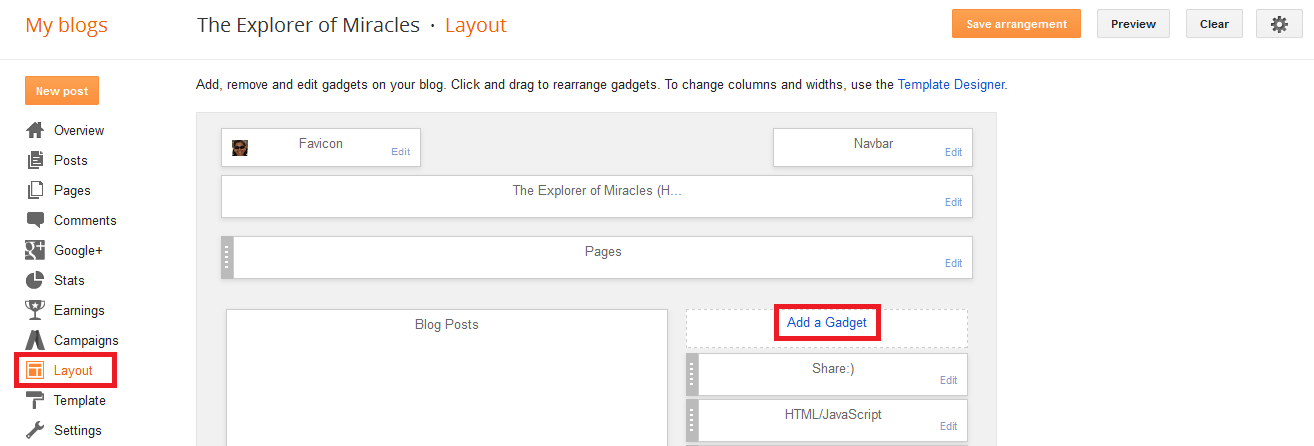Click Edit on the Favicon gadget
Image resolution: width=1314 pixels, height=446 pixels.
pos(400,152)
